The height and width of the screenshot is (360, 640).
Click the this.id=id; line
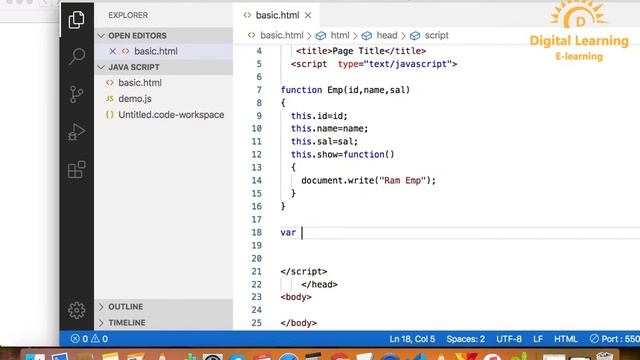pyautogui.click(x=319, y=116)
